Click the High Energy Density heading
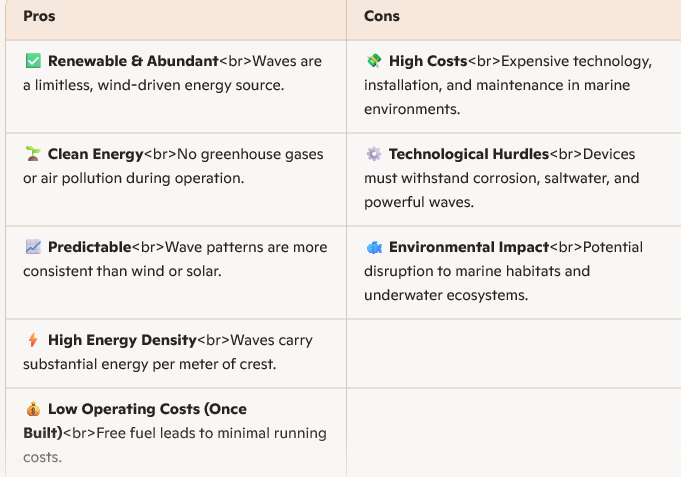The height and width of the screenshot is (477, 681). click(121, 340)
